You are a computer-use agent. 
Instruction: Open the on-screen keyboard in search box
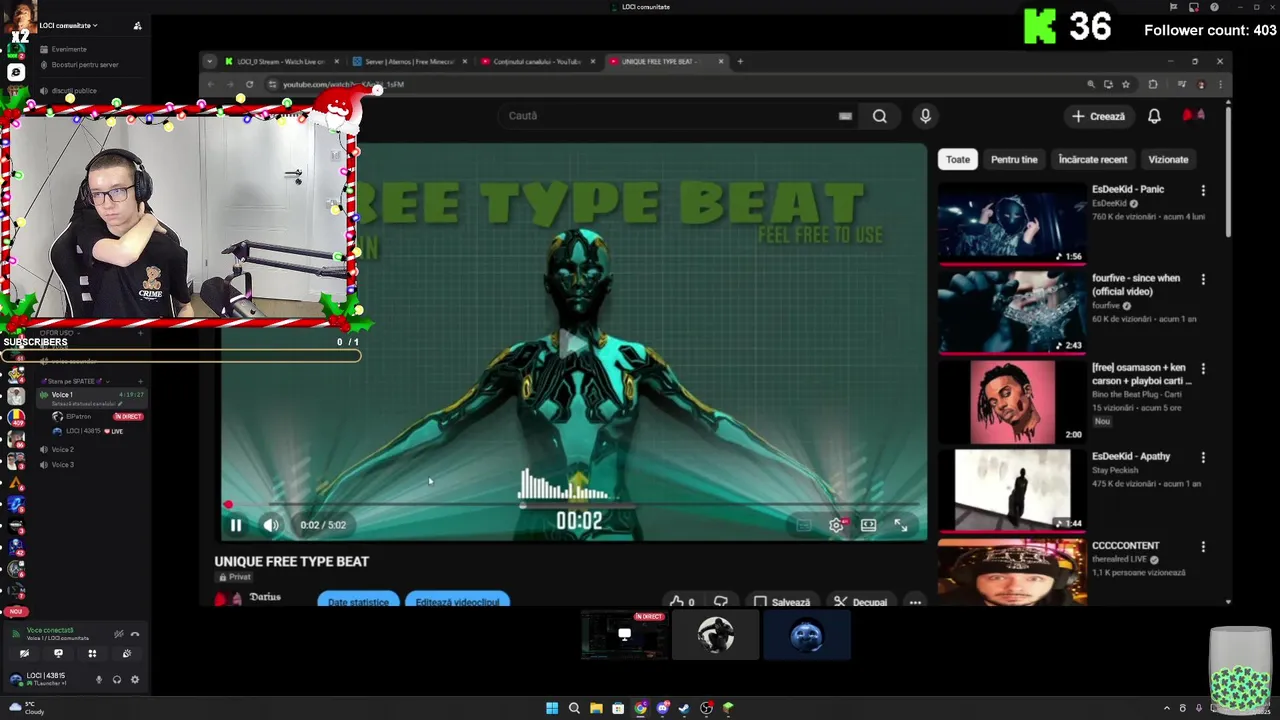tap(845, 116)
